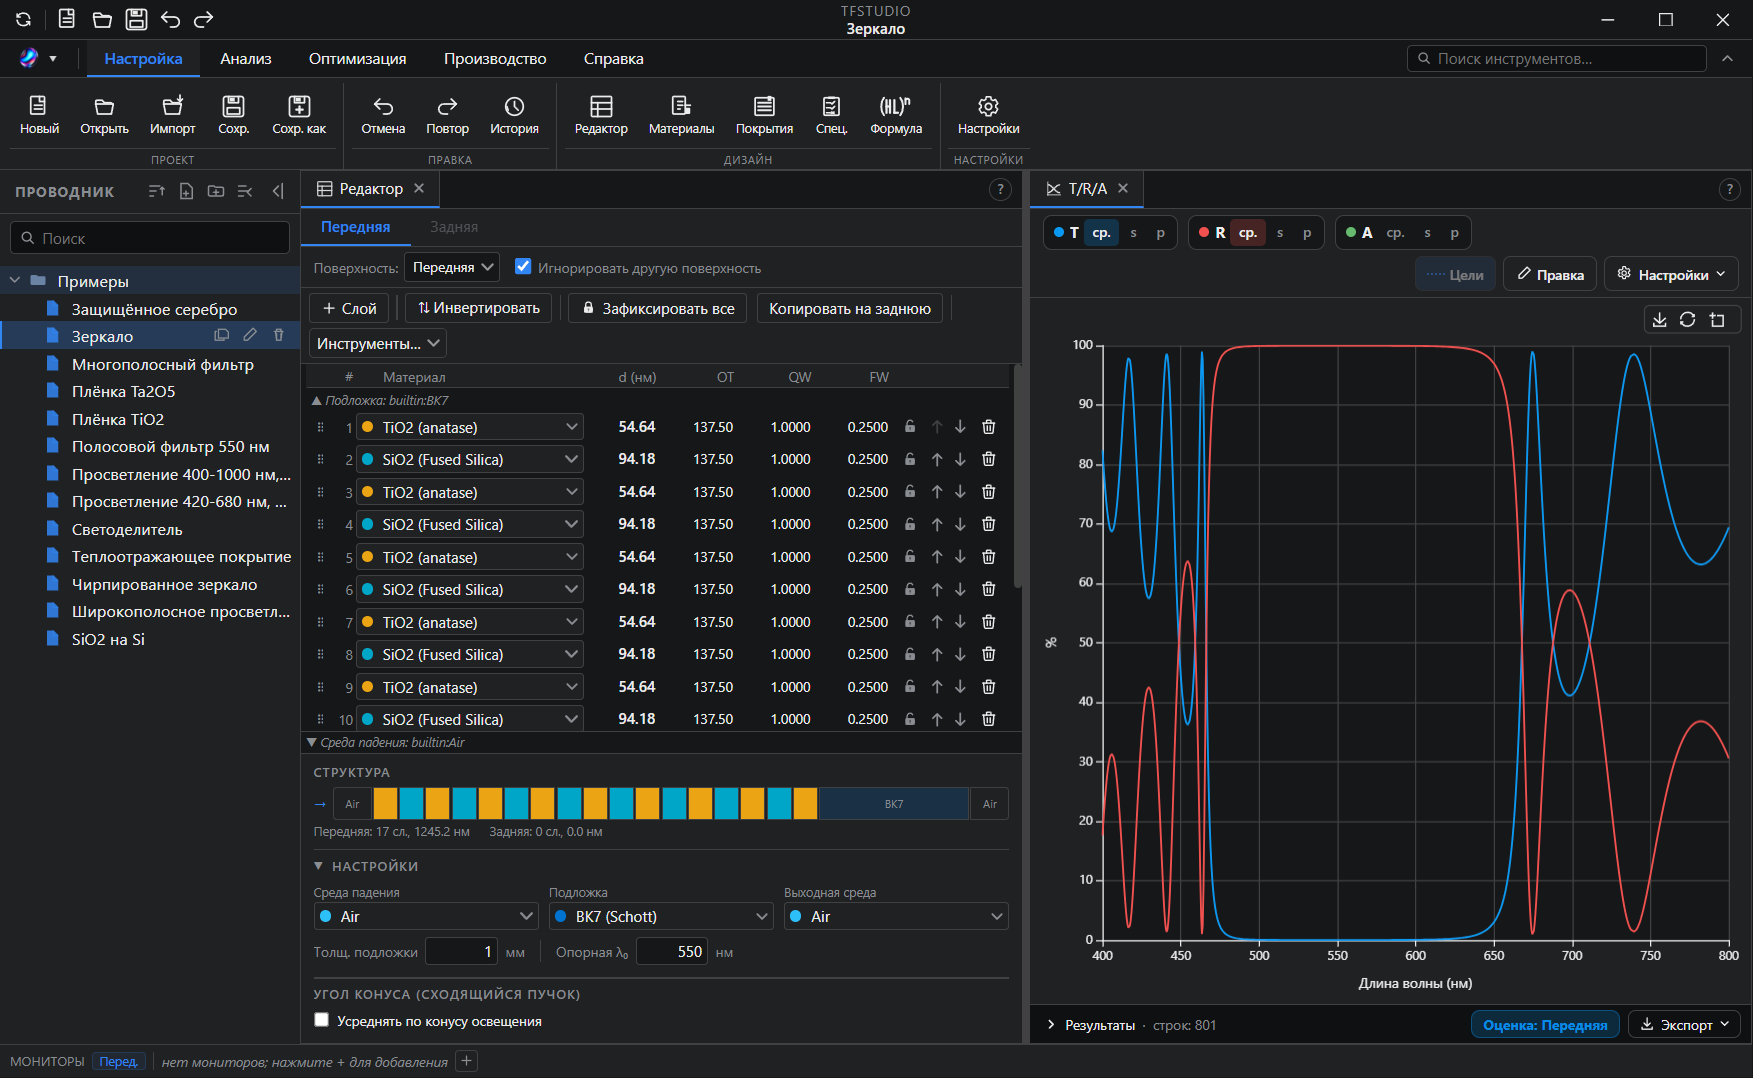Collapse the Примеры tree folder
The image size is (1753, 1078).
[15, 281]
